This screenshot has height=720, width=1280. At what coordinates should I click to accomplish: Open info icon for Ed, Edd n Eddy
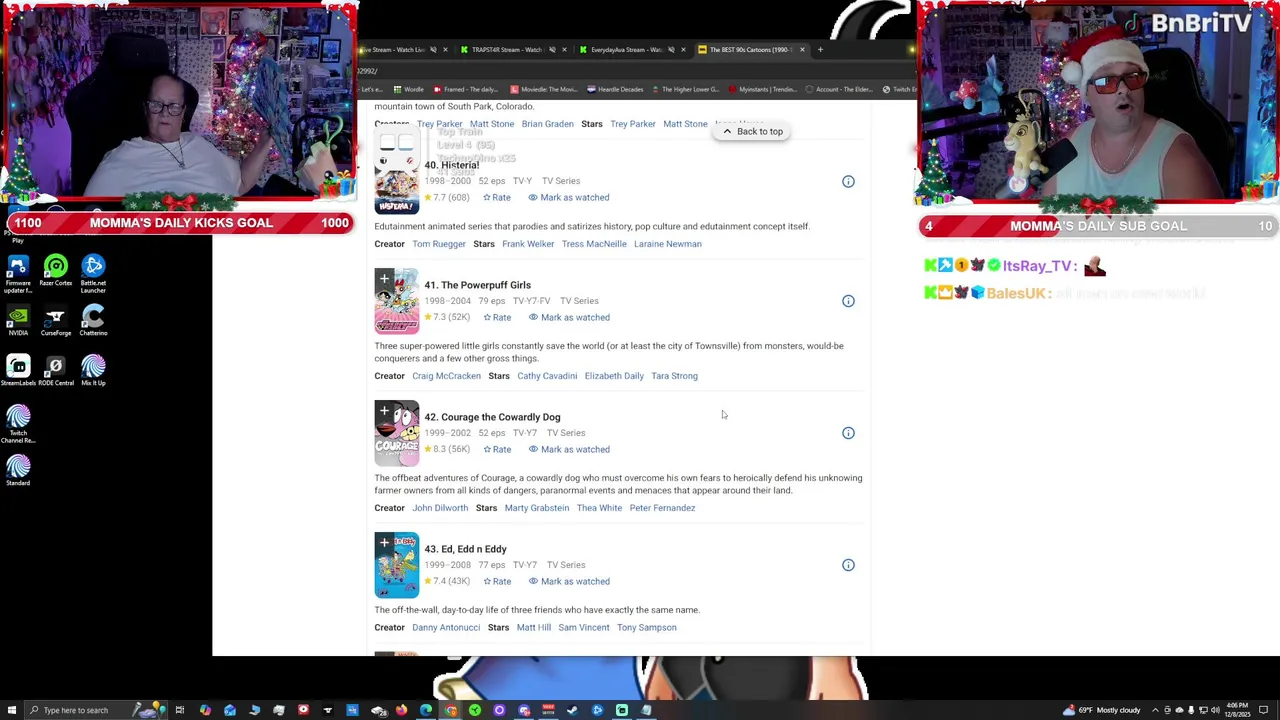pyautogui.click(x=848, y=565)
